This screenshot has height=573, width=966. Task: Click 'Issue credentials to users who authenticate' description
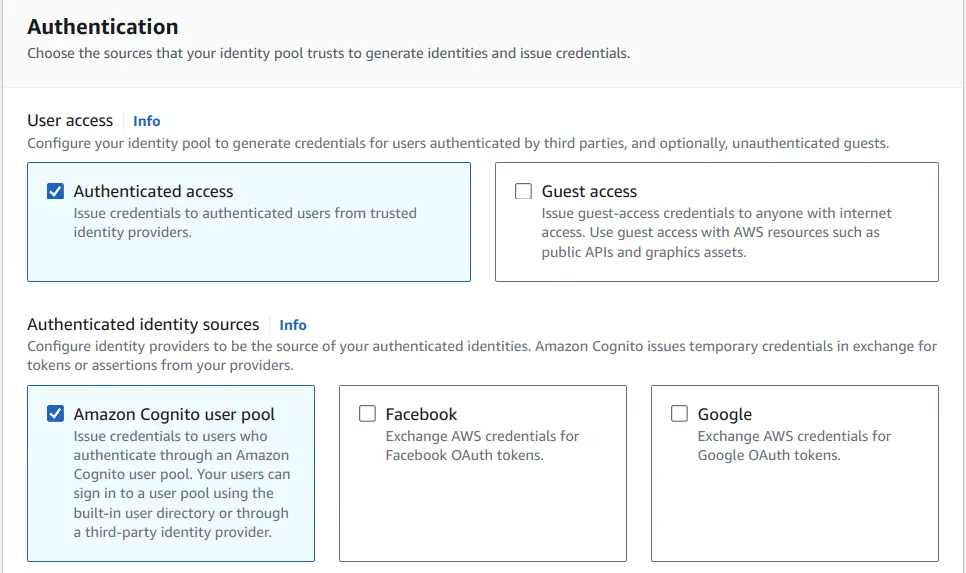182,484
